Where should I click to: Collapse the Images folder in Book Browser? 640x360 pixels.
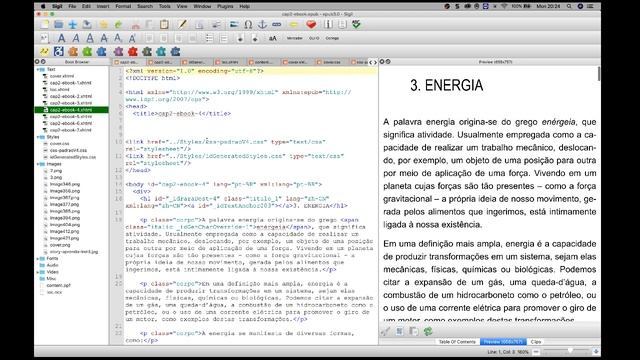[x=38, y=164]
